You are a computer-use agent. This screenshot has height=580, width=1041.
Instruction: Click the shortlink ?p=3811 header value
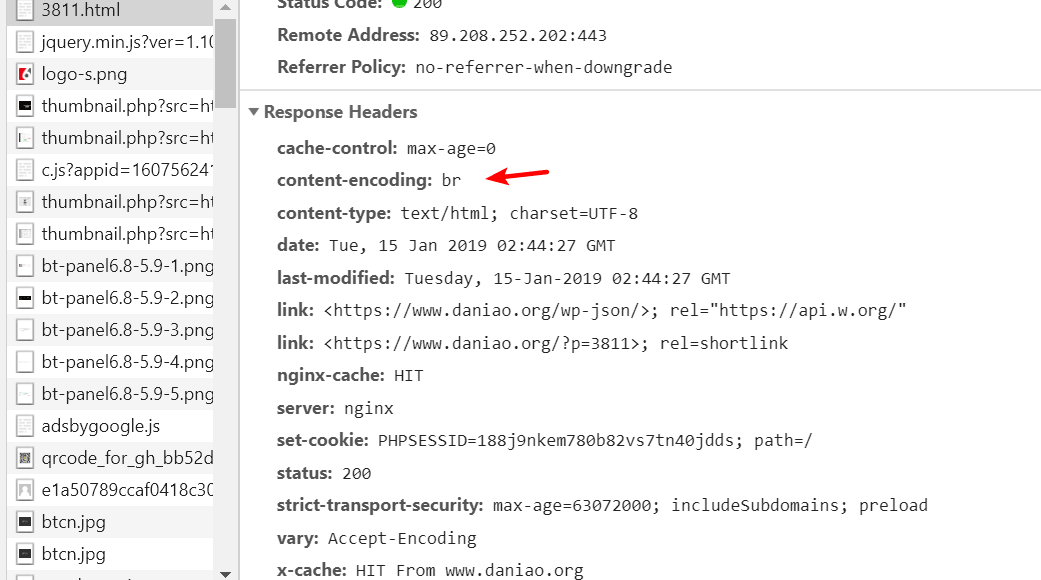click(556, 343)
